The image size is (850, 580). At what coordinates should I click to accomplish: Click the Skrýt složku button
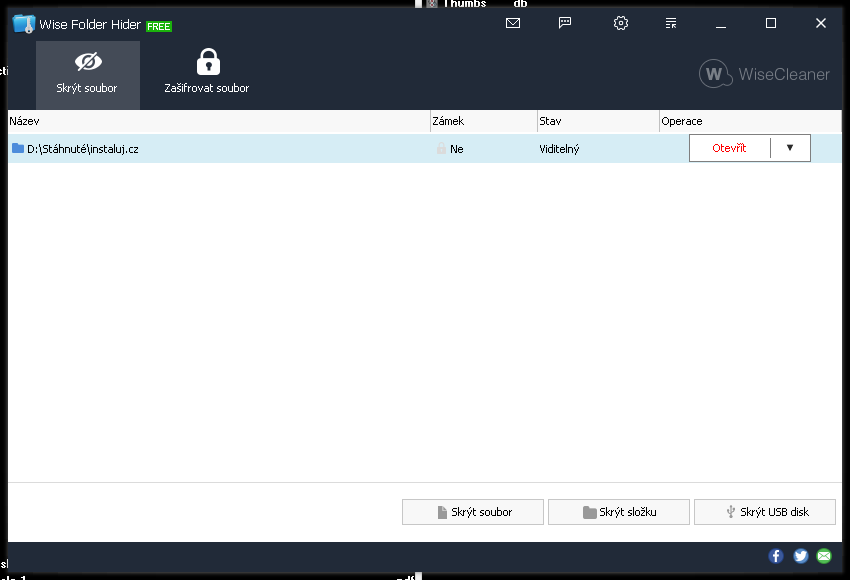tap(619, 512)
